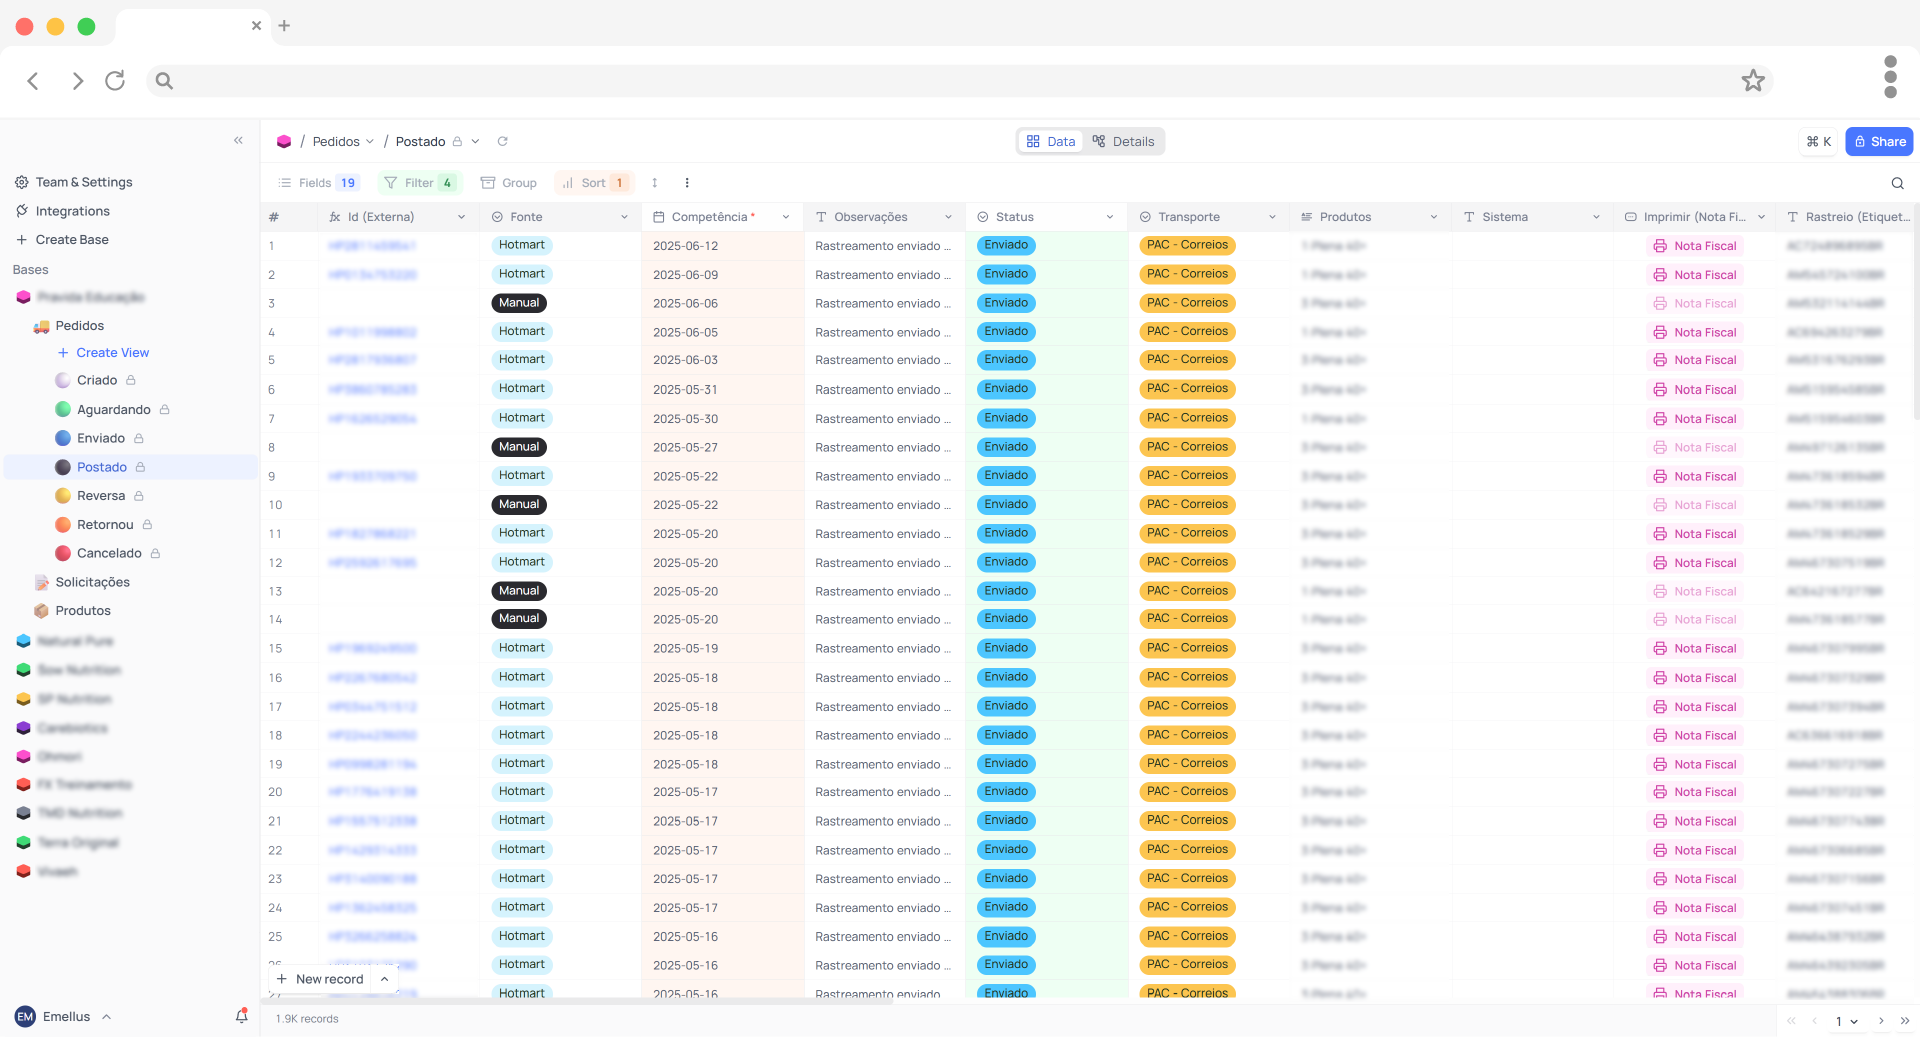Viewport: 1920px width, 1037px height.
Task: Open the Aguardando view
Action: (113, 410)
